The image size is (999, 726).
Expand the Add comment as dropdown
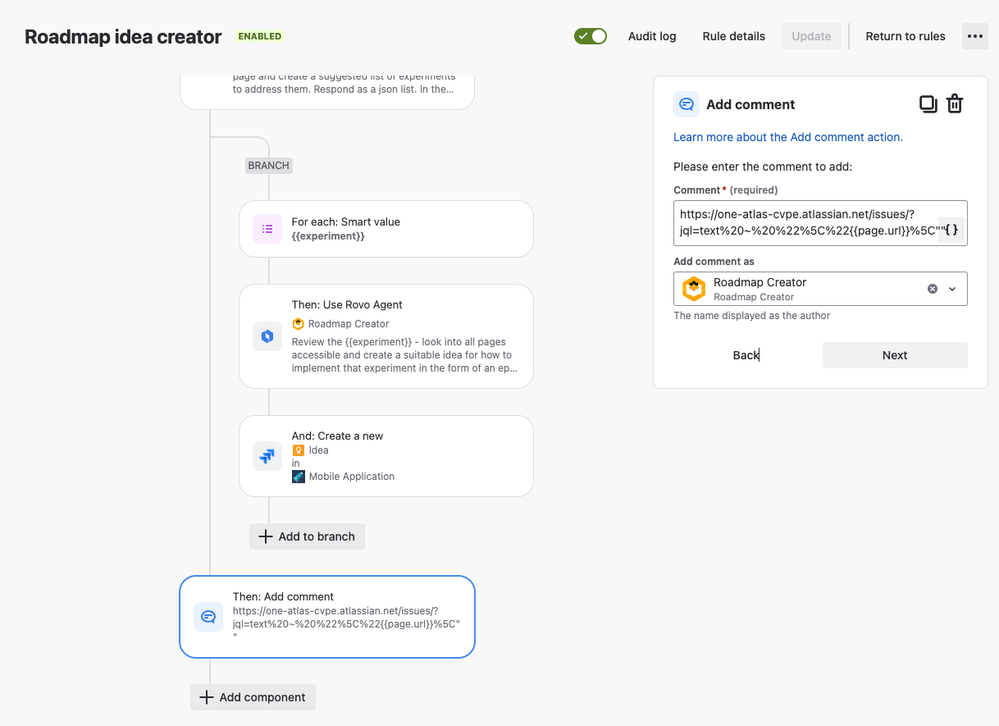click(952, 289)
